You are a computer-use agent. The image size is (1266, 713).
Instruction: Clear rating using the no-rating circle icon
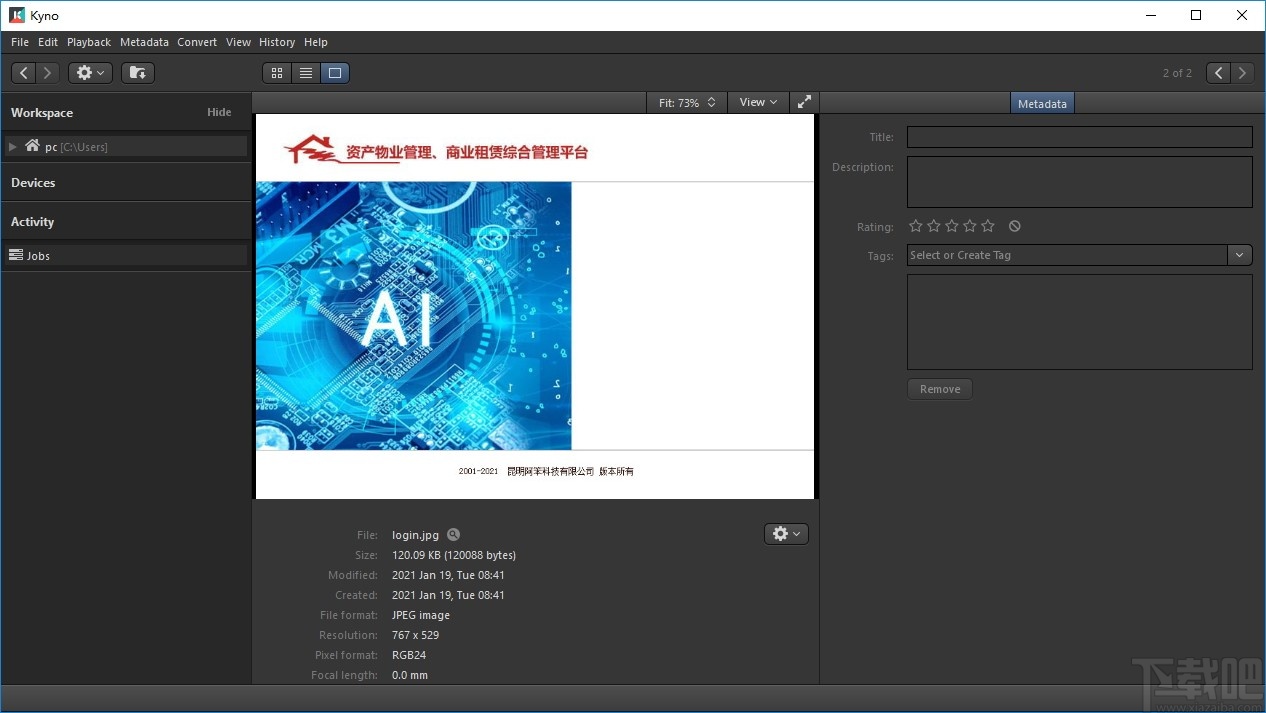1015,226
